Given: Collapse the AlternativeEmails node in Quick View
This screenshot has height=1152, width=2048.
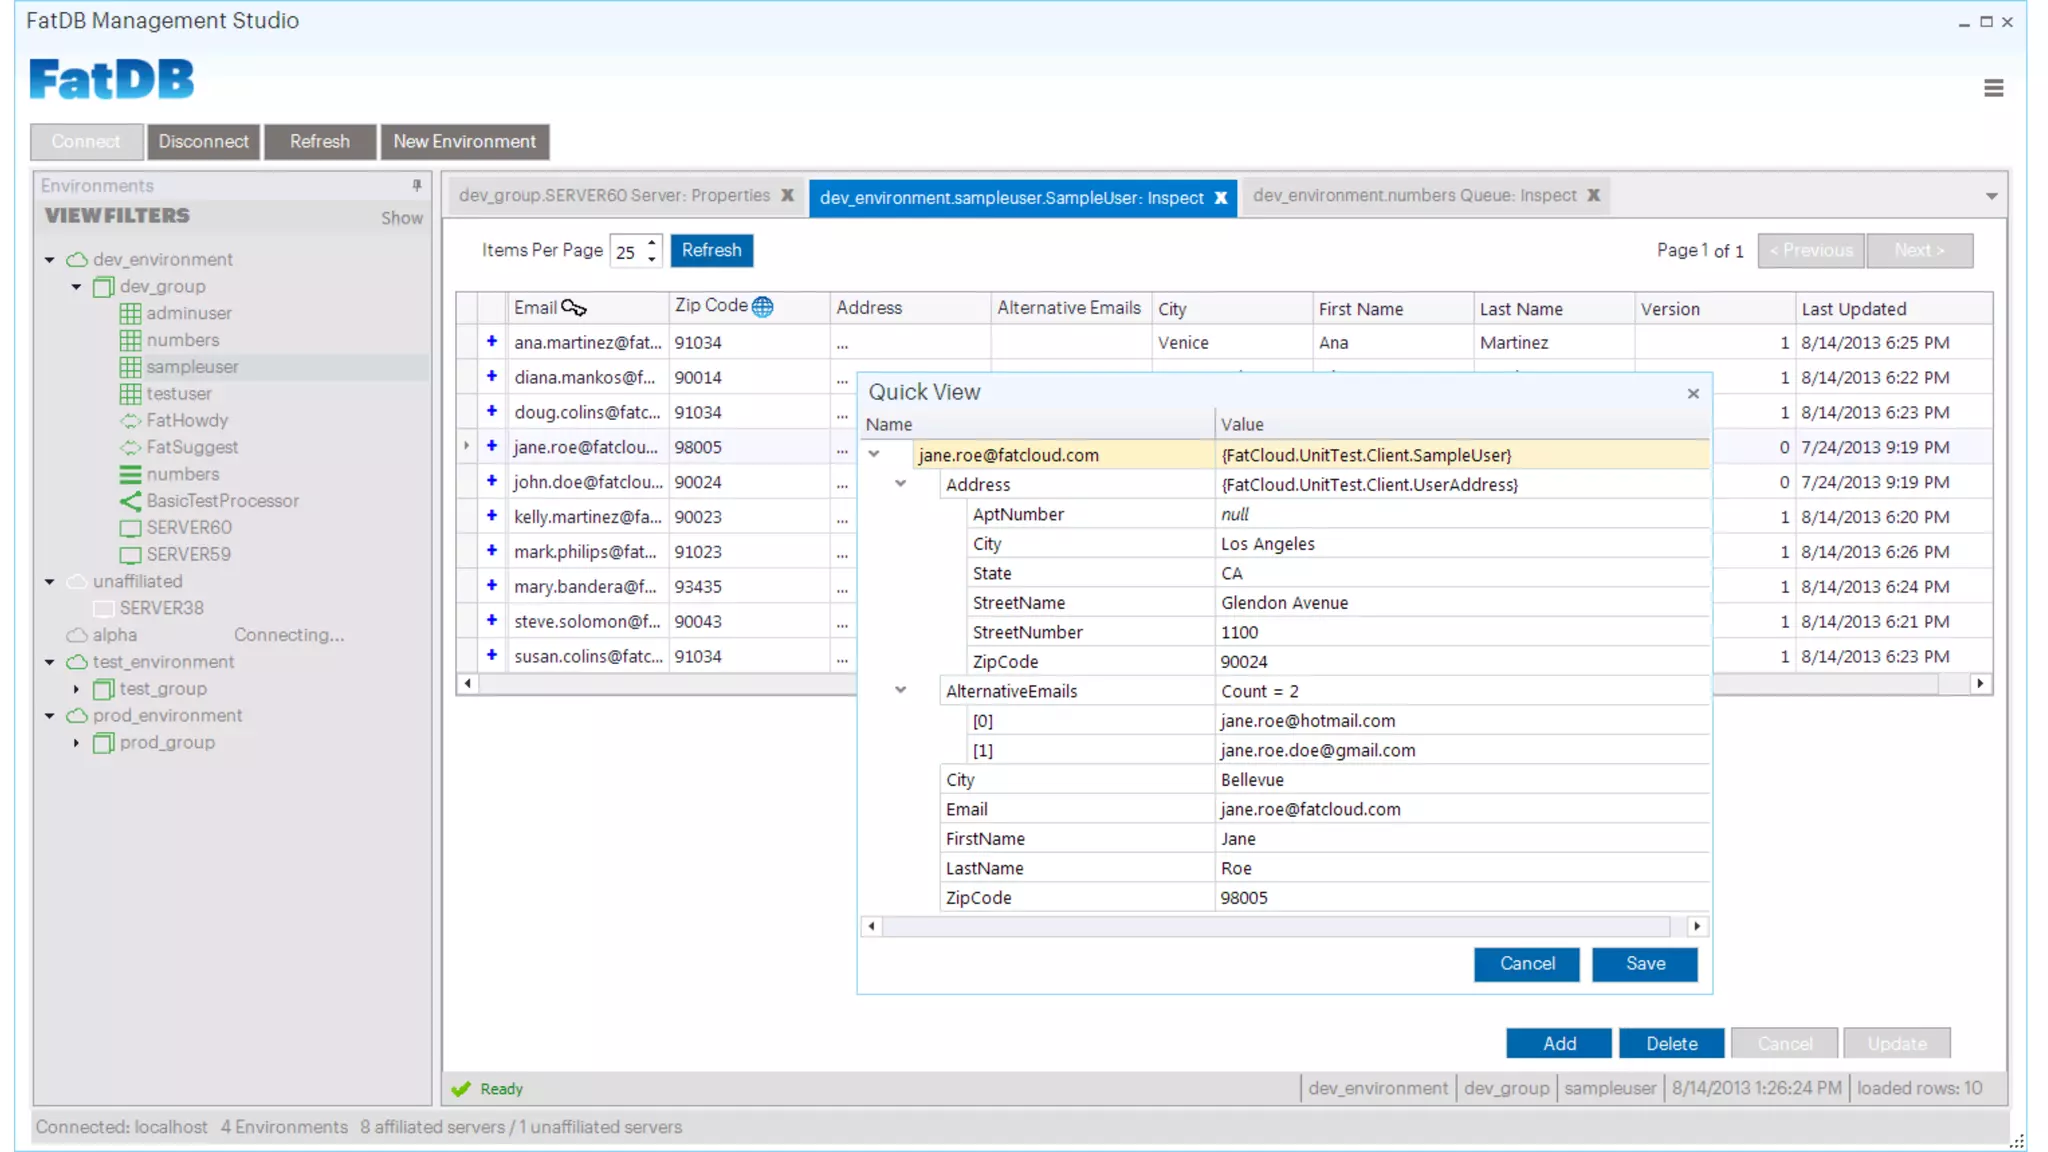Looking at the screenshot, I should pos(900,690).
